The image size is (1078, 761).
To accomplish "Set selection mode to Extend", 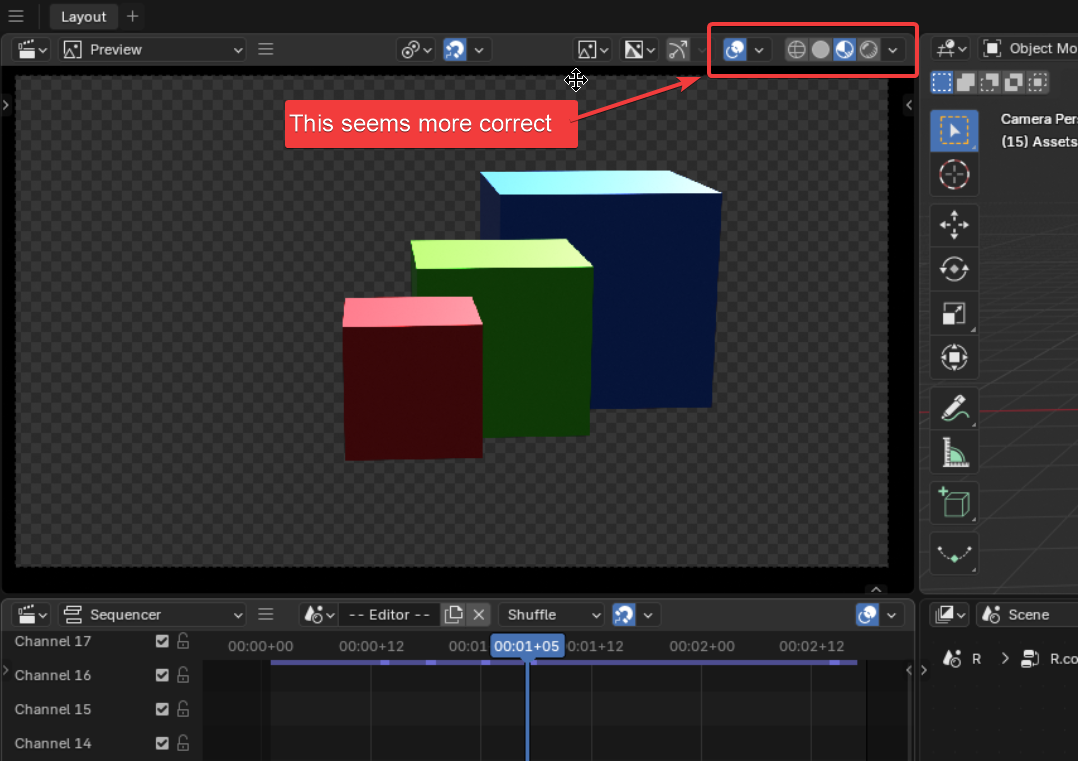I will [965, 82].
